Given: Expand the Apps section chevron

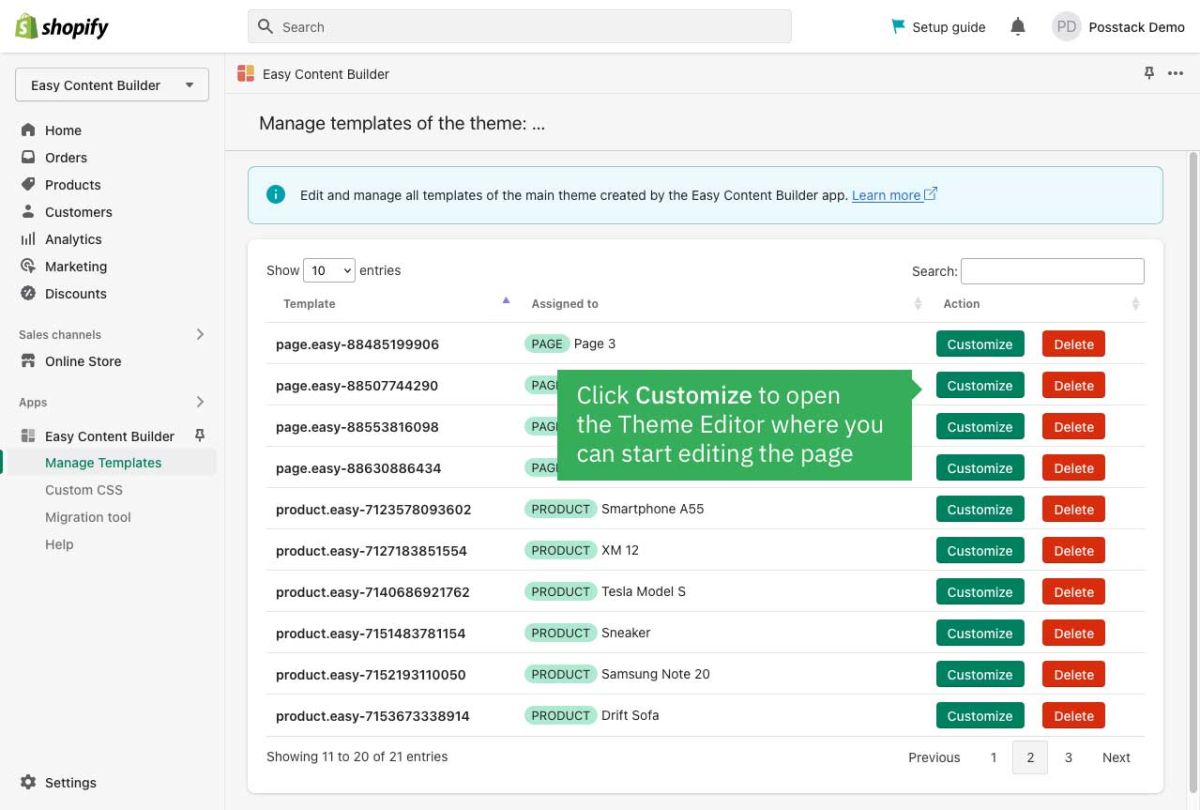Looking at the screenshot, I should pyautogui.click(x=200, y=402).
